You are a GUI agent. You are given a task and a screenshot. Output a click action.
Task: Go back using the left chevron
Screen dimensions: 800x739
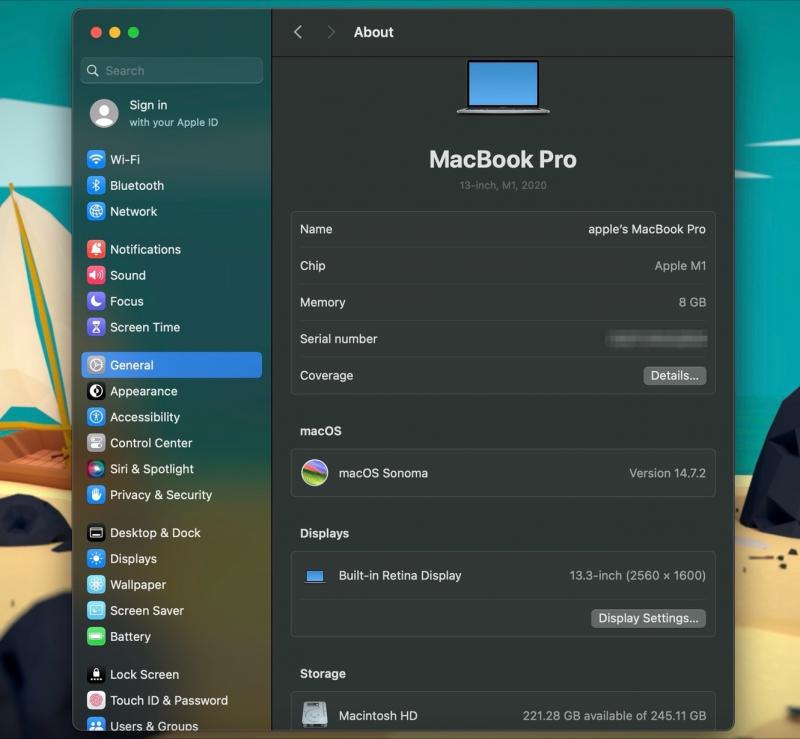tap(298, 32)
